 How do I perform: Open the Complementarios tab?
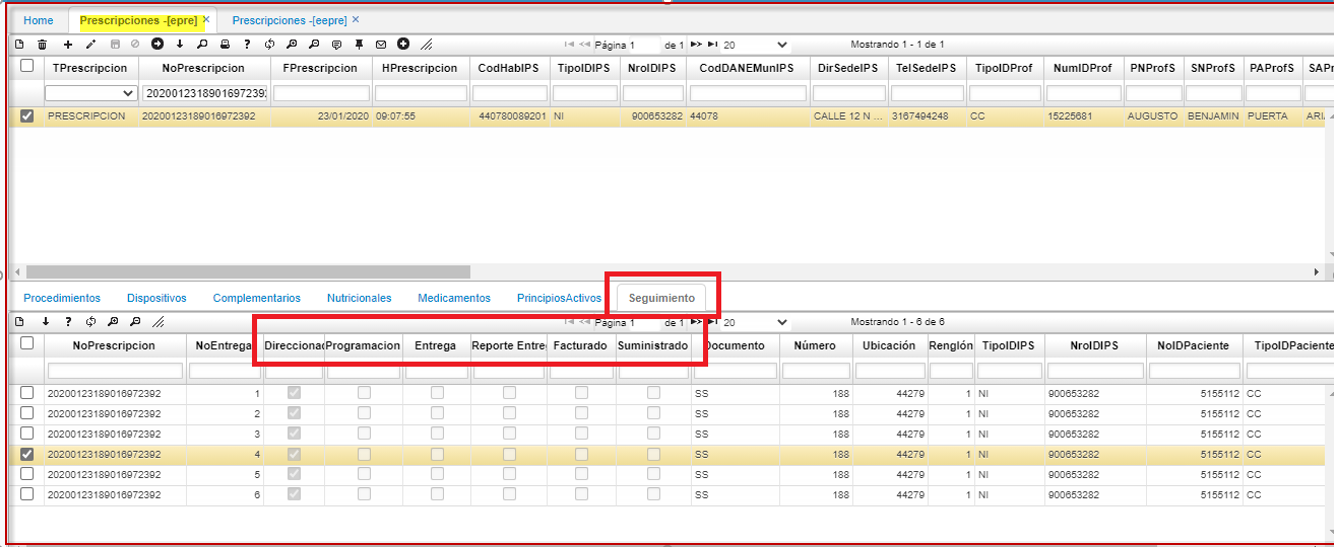(x=257, y=298)
